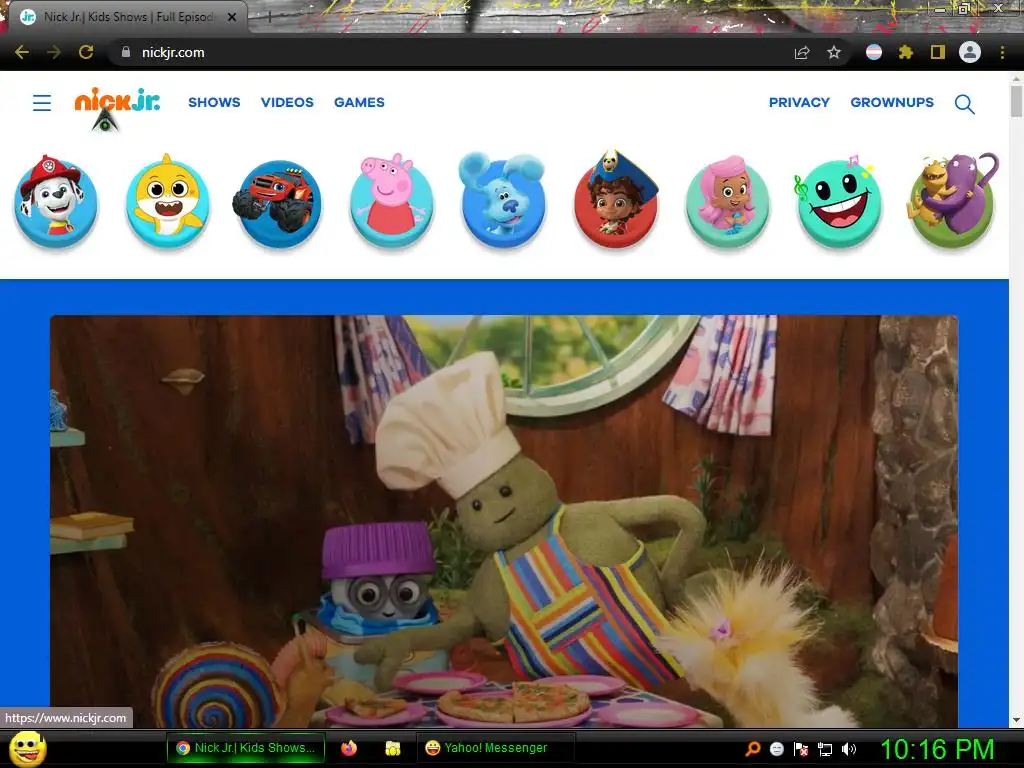
Task: Switch to Yahoo! Messenger taskbar button
Action: pos(496,748)
